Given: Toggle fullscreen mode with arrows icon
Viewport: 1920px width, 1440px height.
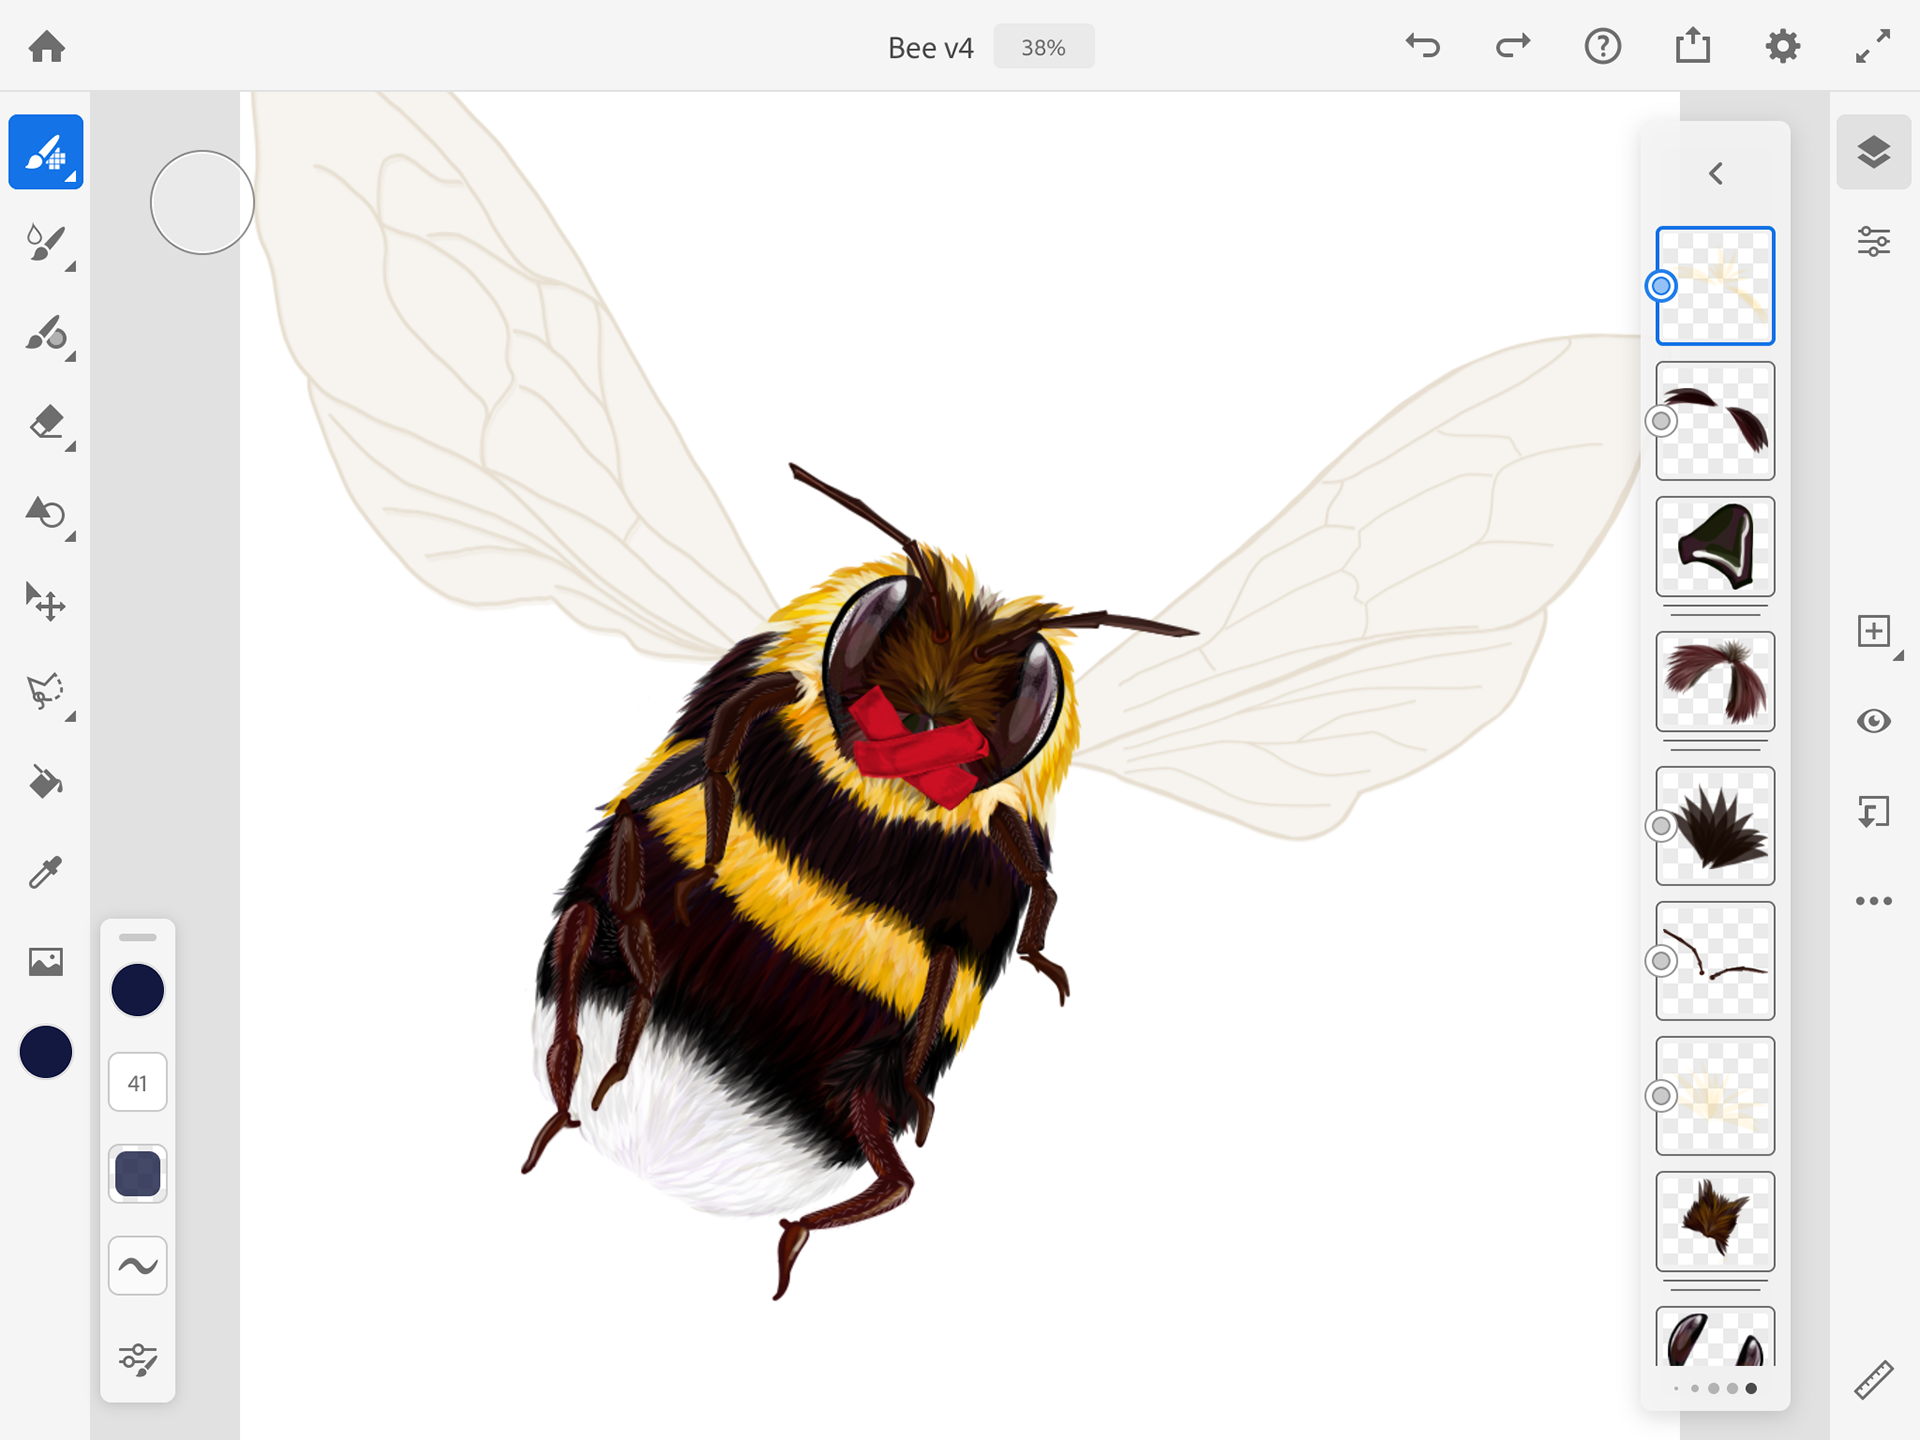Looking at the screenshot, I should 1872,47.
